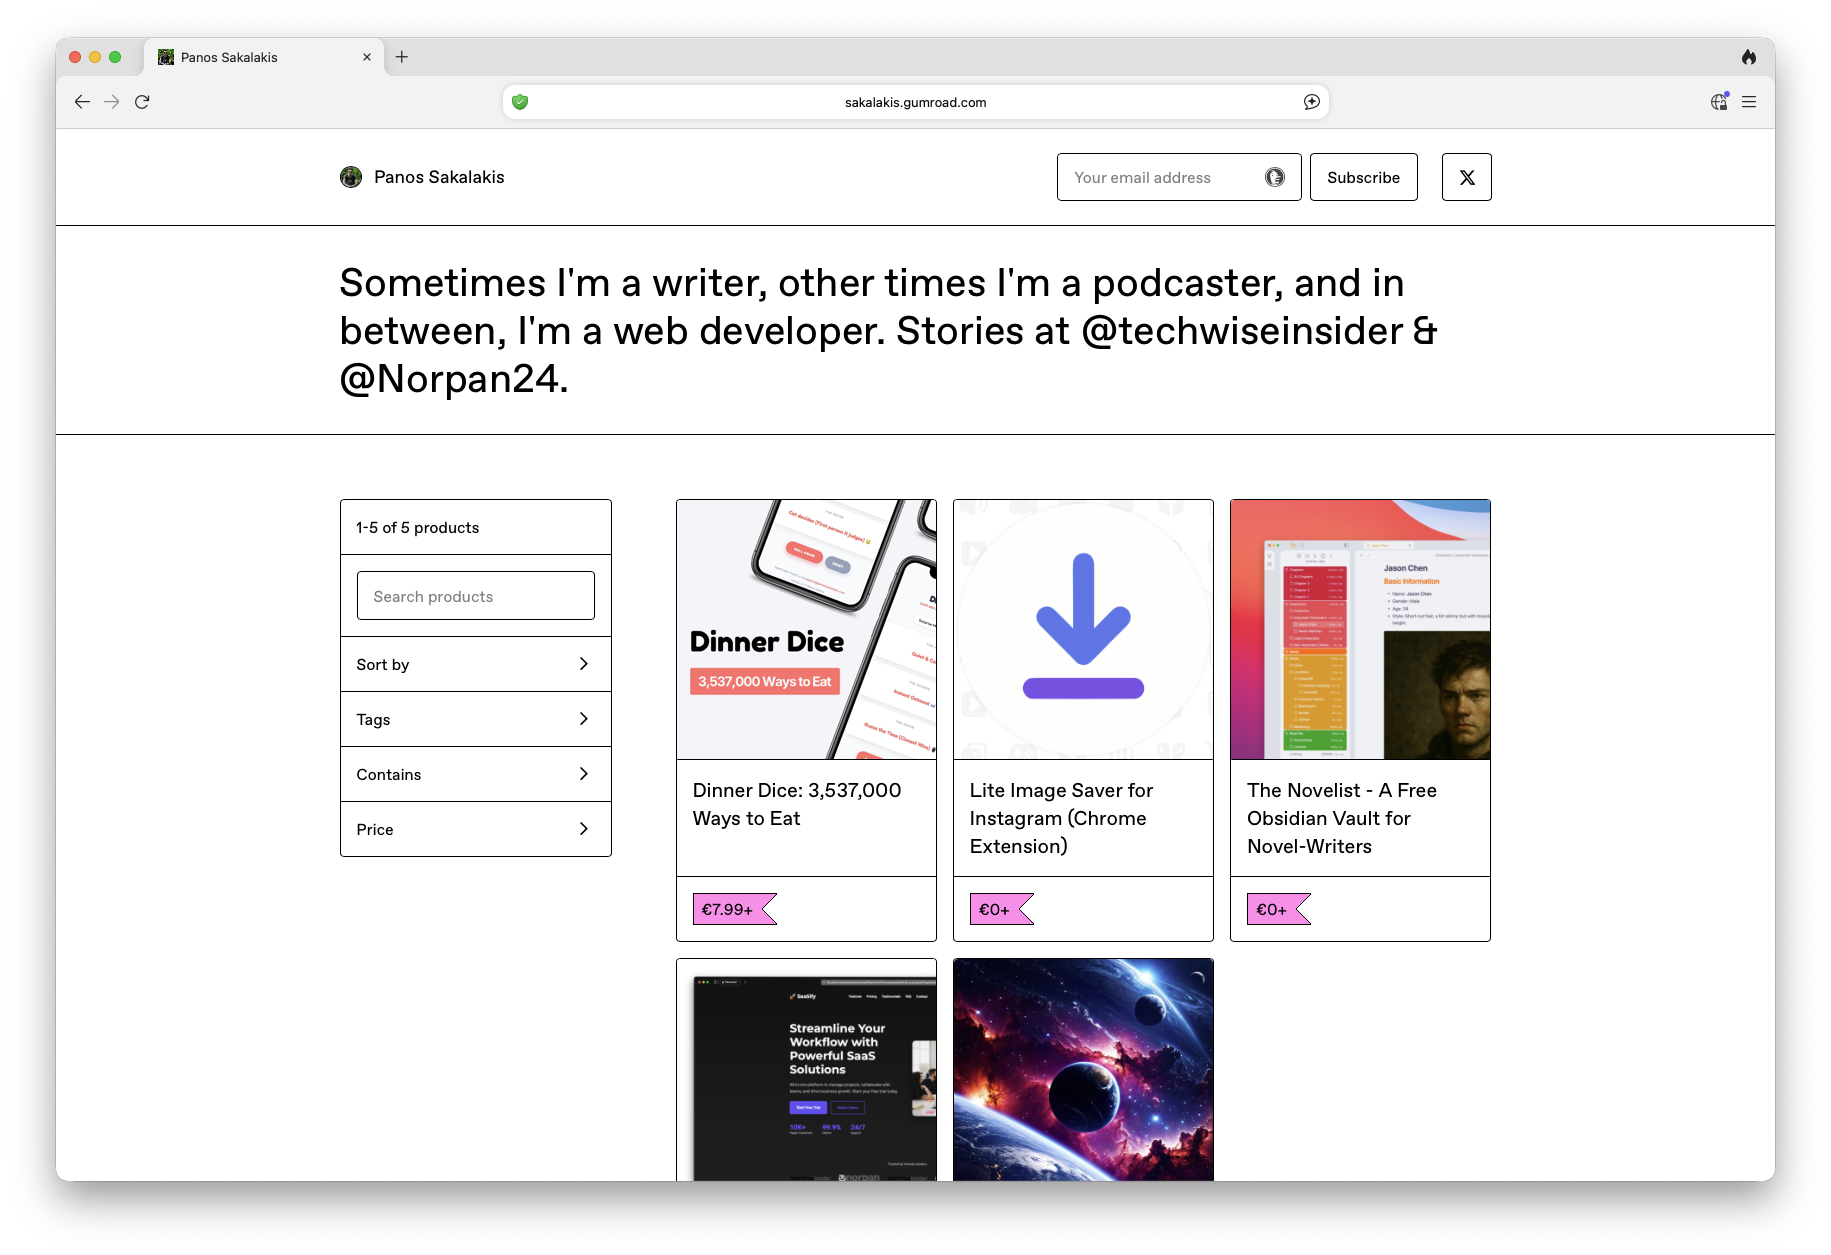This screenshot has height=1255, width=1831.
Task: Click the password manager icon in email field
Action: (x=1274, y=177)
